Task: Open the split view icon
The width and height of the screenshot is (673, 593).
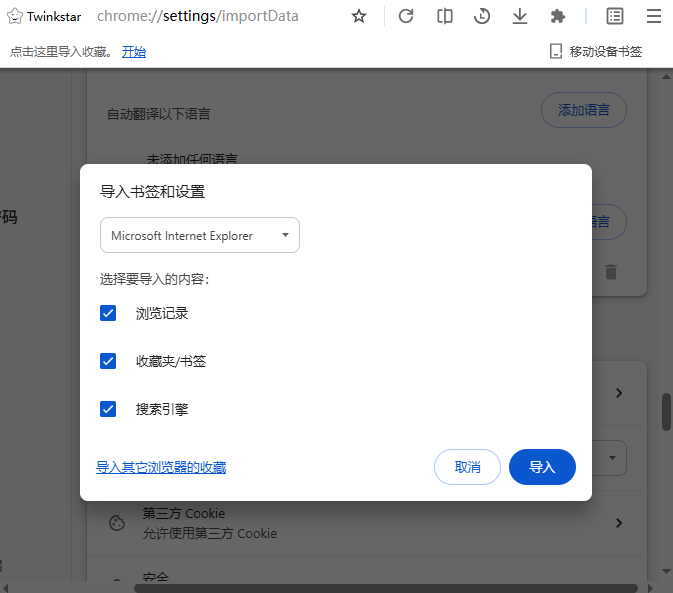Action: (x=445, y=16)
